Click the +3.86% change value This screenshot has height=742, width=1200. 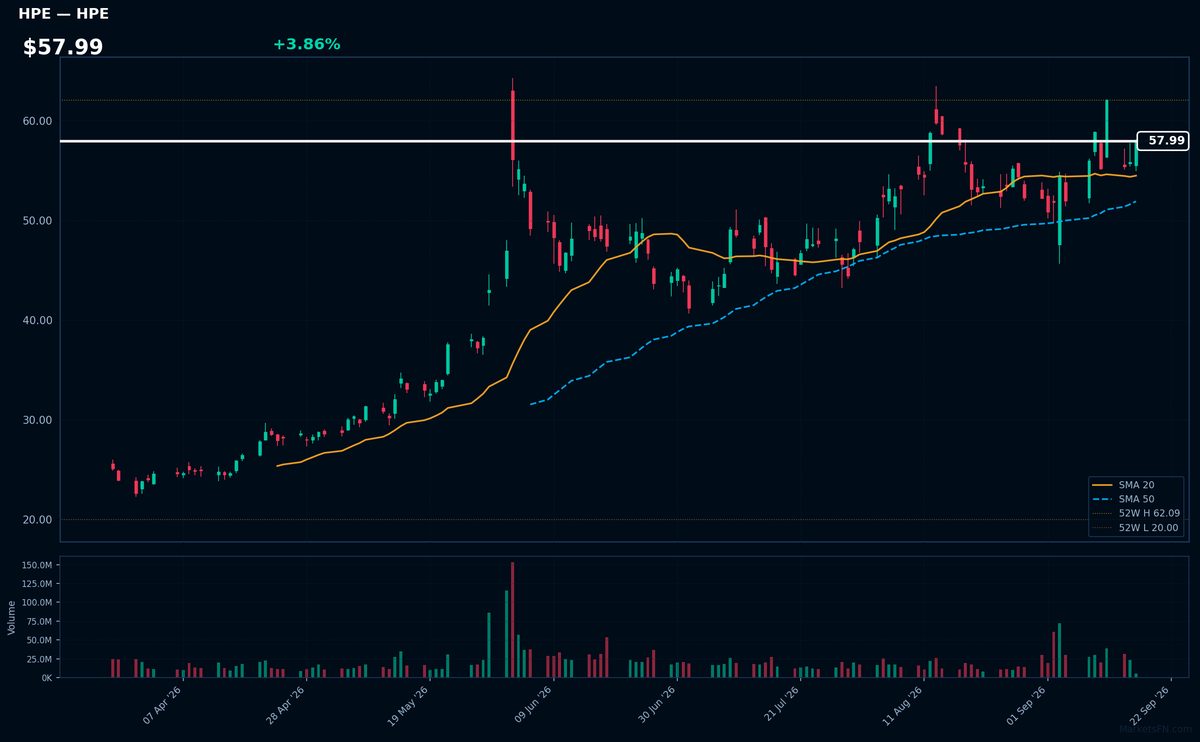click(306, 44)
